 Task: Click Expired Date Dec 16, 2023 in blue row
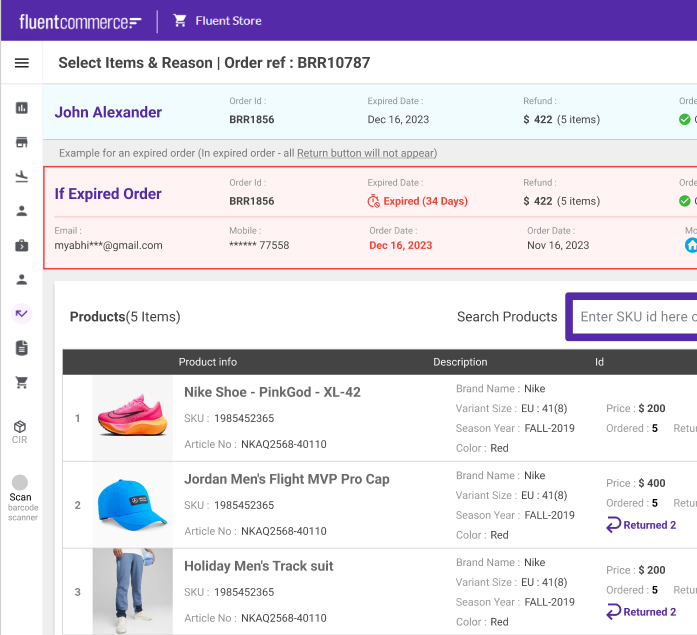398,120
